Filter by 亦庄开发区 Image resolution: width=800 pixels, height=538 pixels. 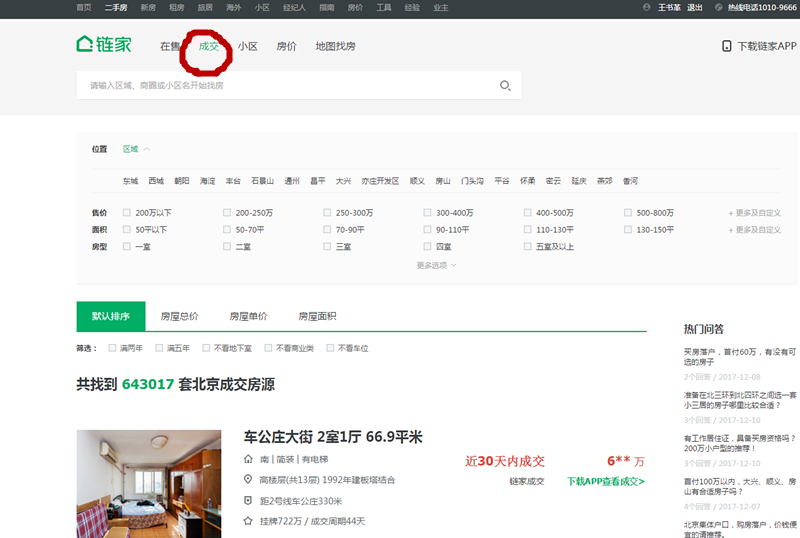point(380,181)
